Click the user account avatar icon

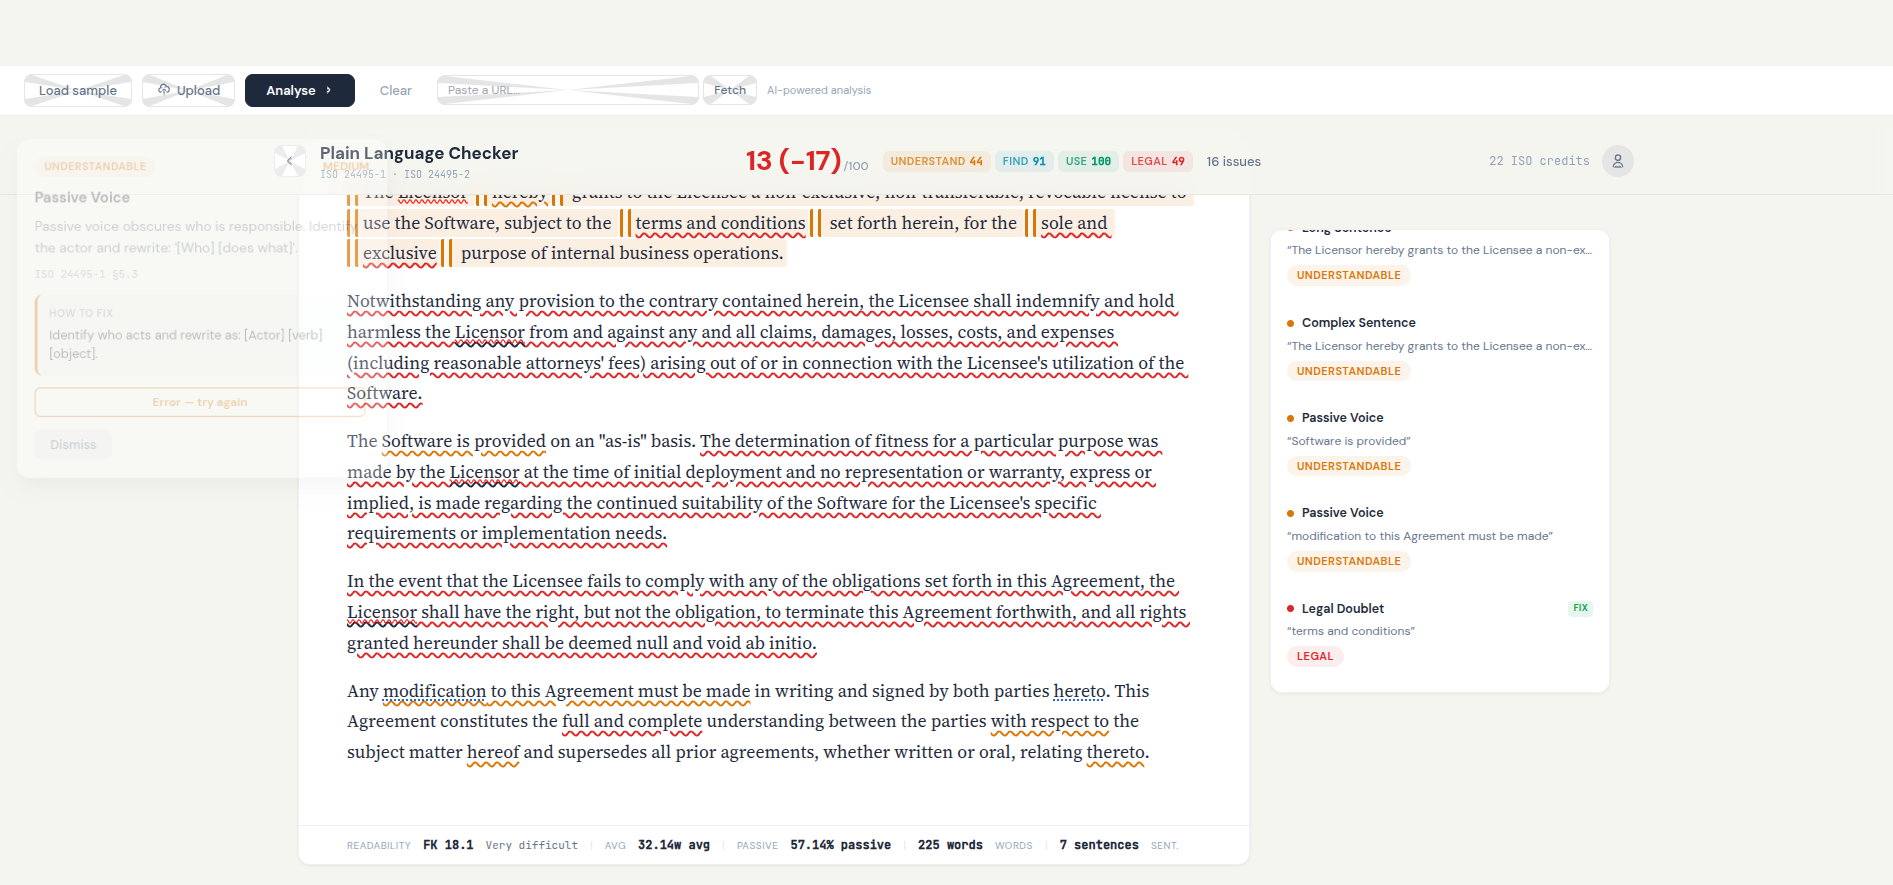pyautogui.click(x=1617, y=161)
